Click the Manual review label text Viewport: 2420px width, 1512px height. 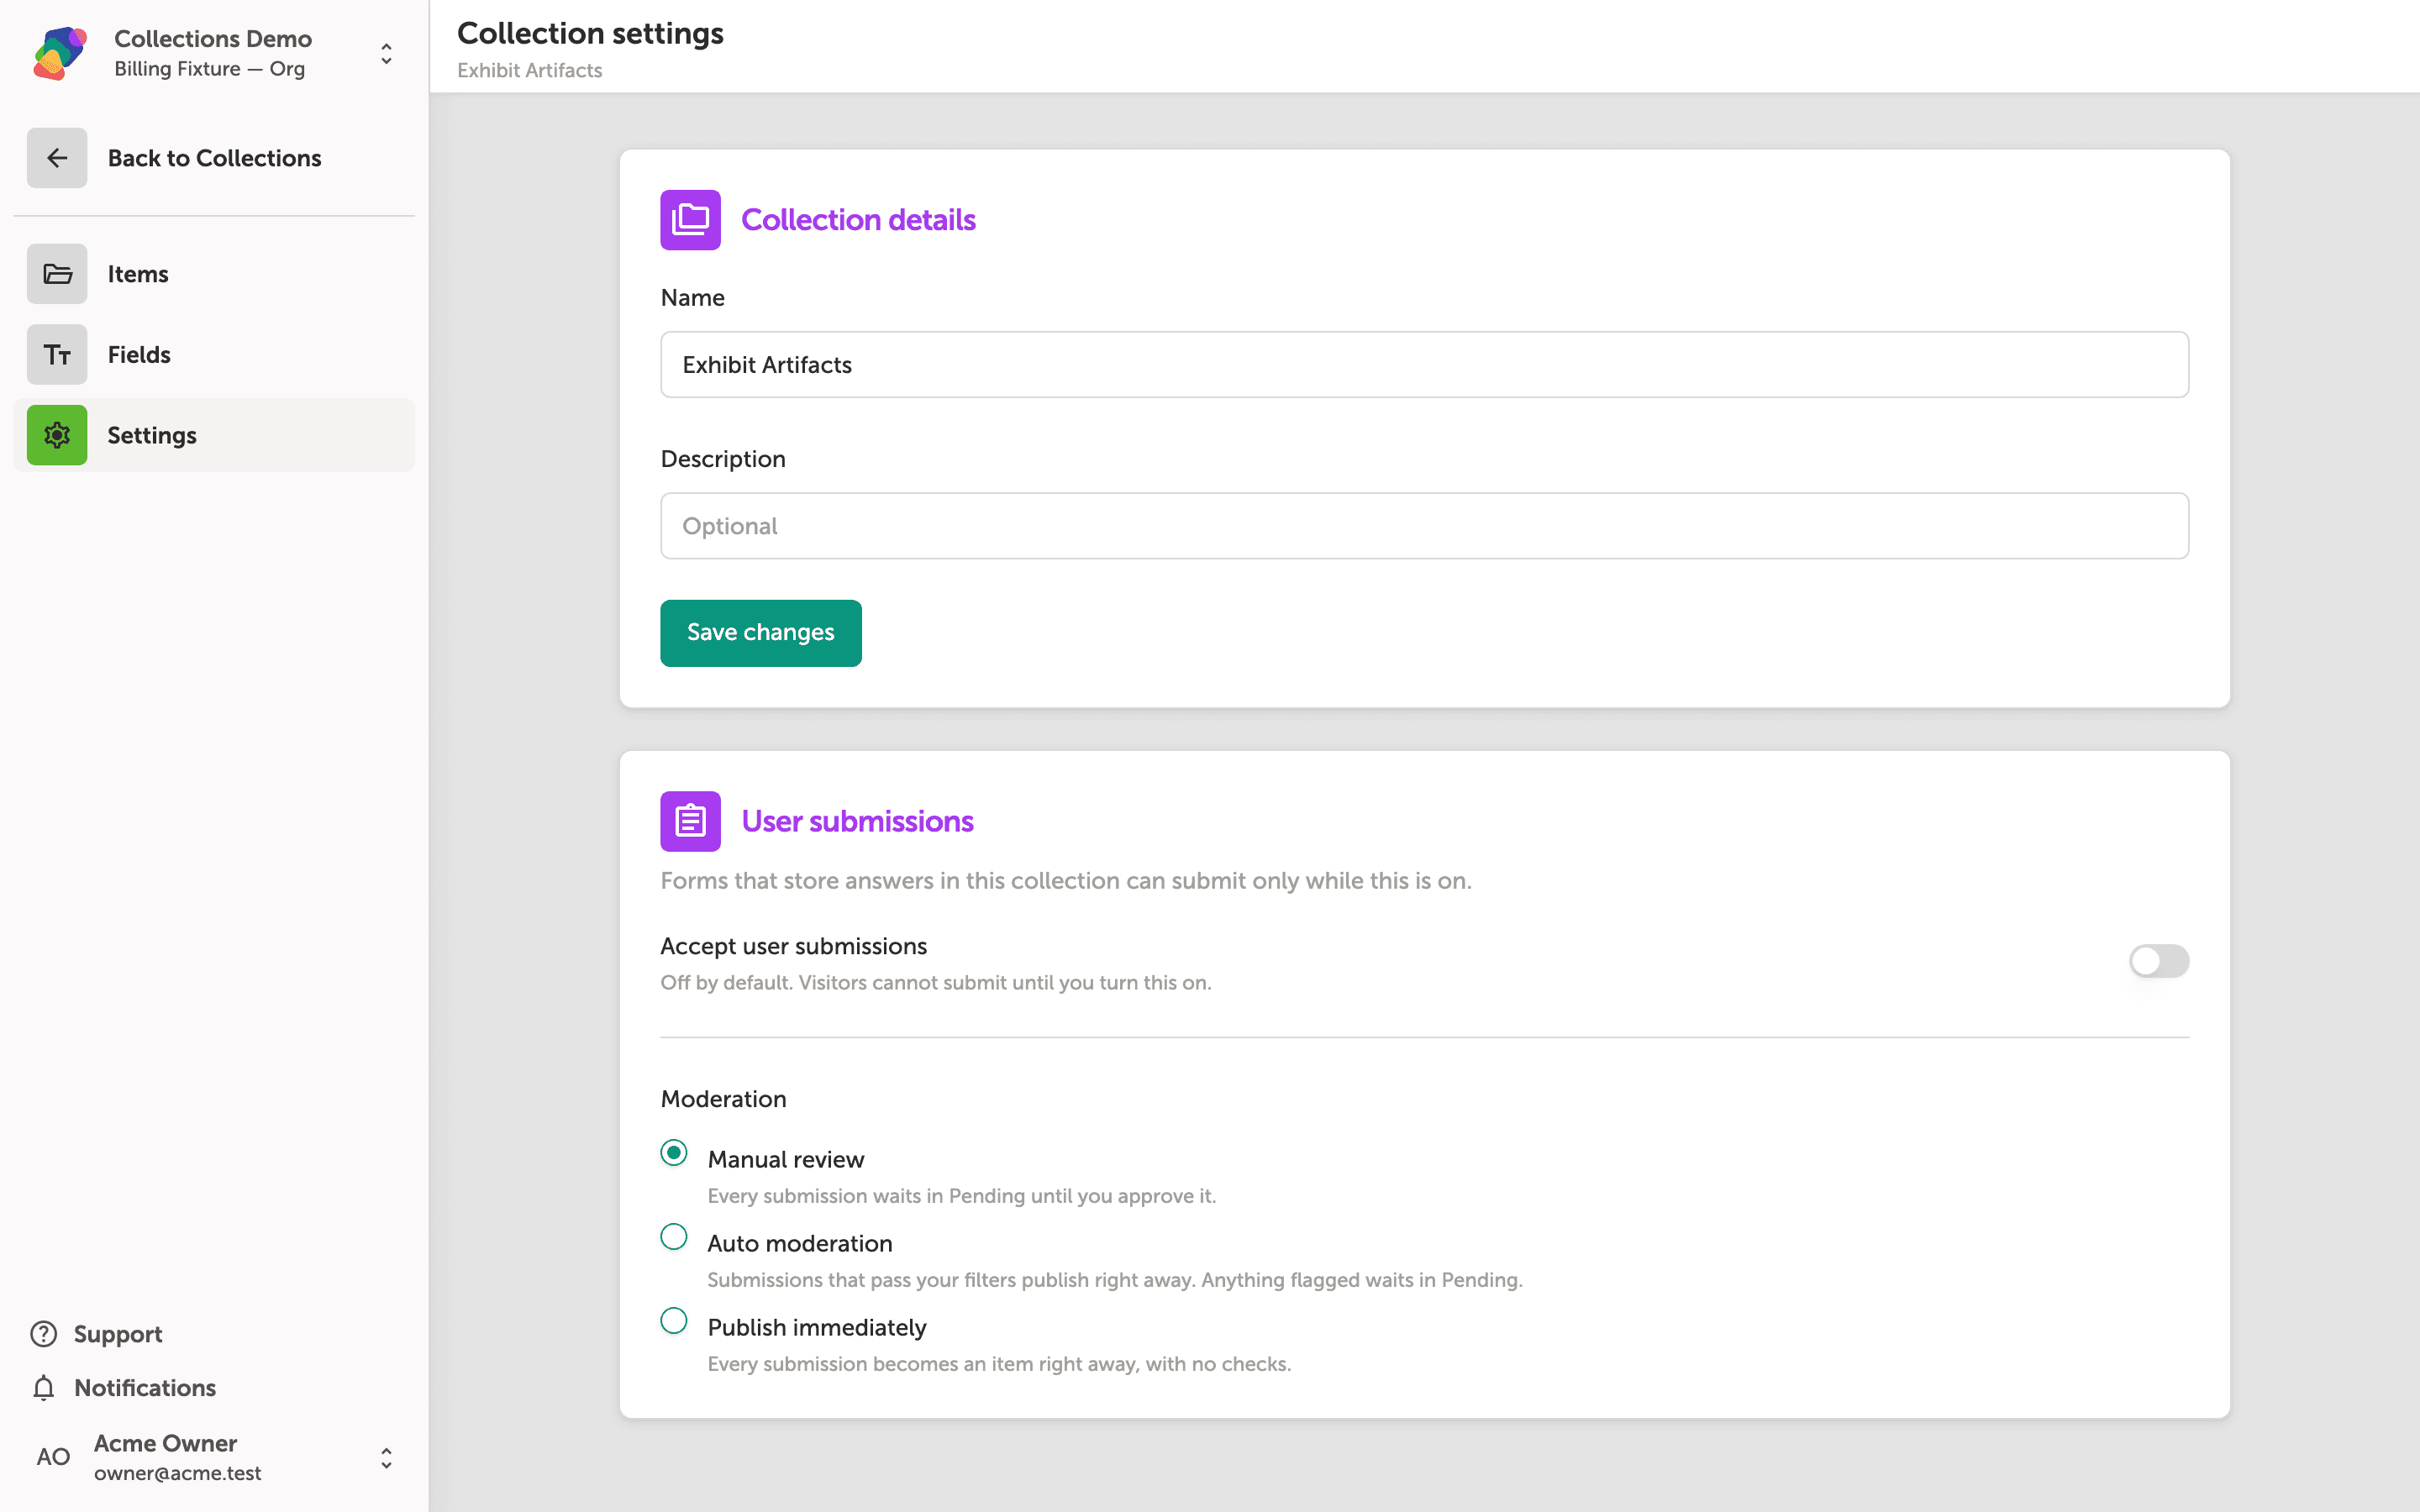(x=786, y=1159)
